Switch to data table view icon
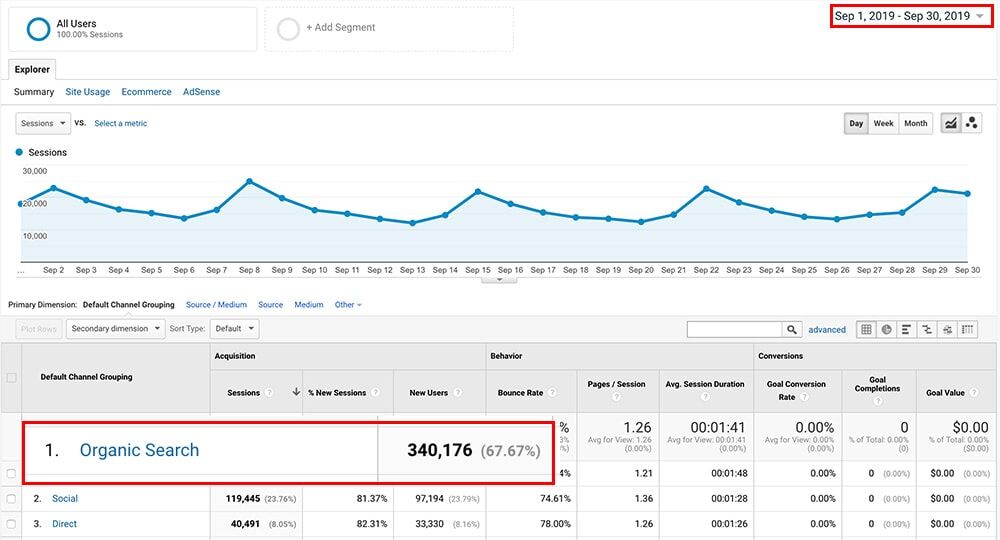This screenshot has height=540, width=1000. click(866, 329)
